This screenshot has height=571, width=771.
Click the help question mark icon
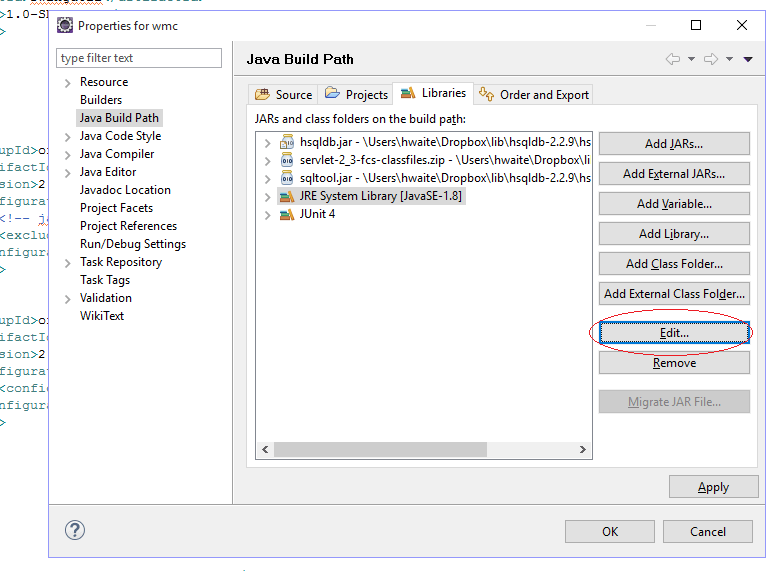click(75, 530)
